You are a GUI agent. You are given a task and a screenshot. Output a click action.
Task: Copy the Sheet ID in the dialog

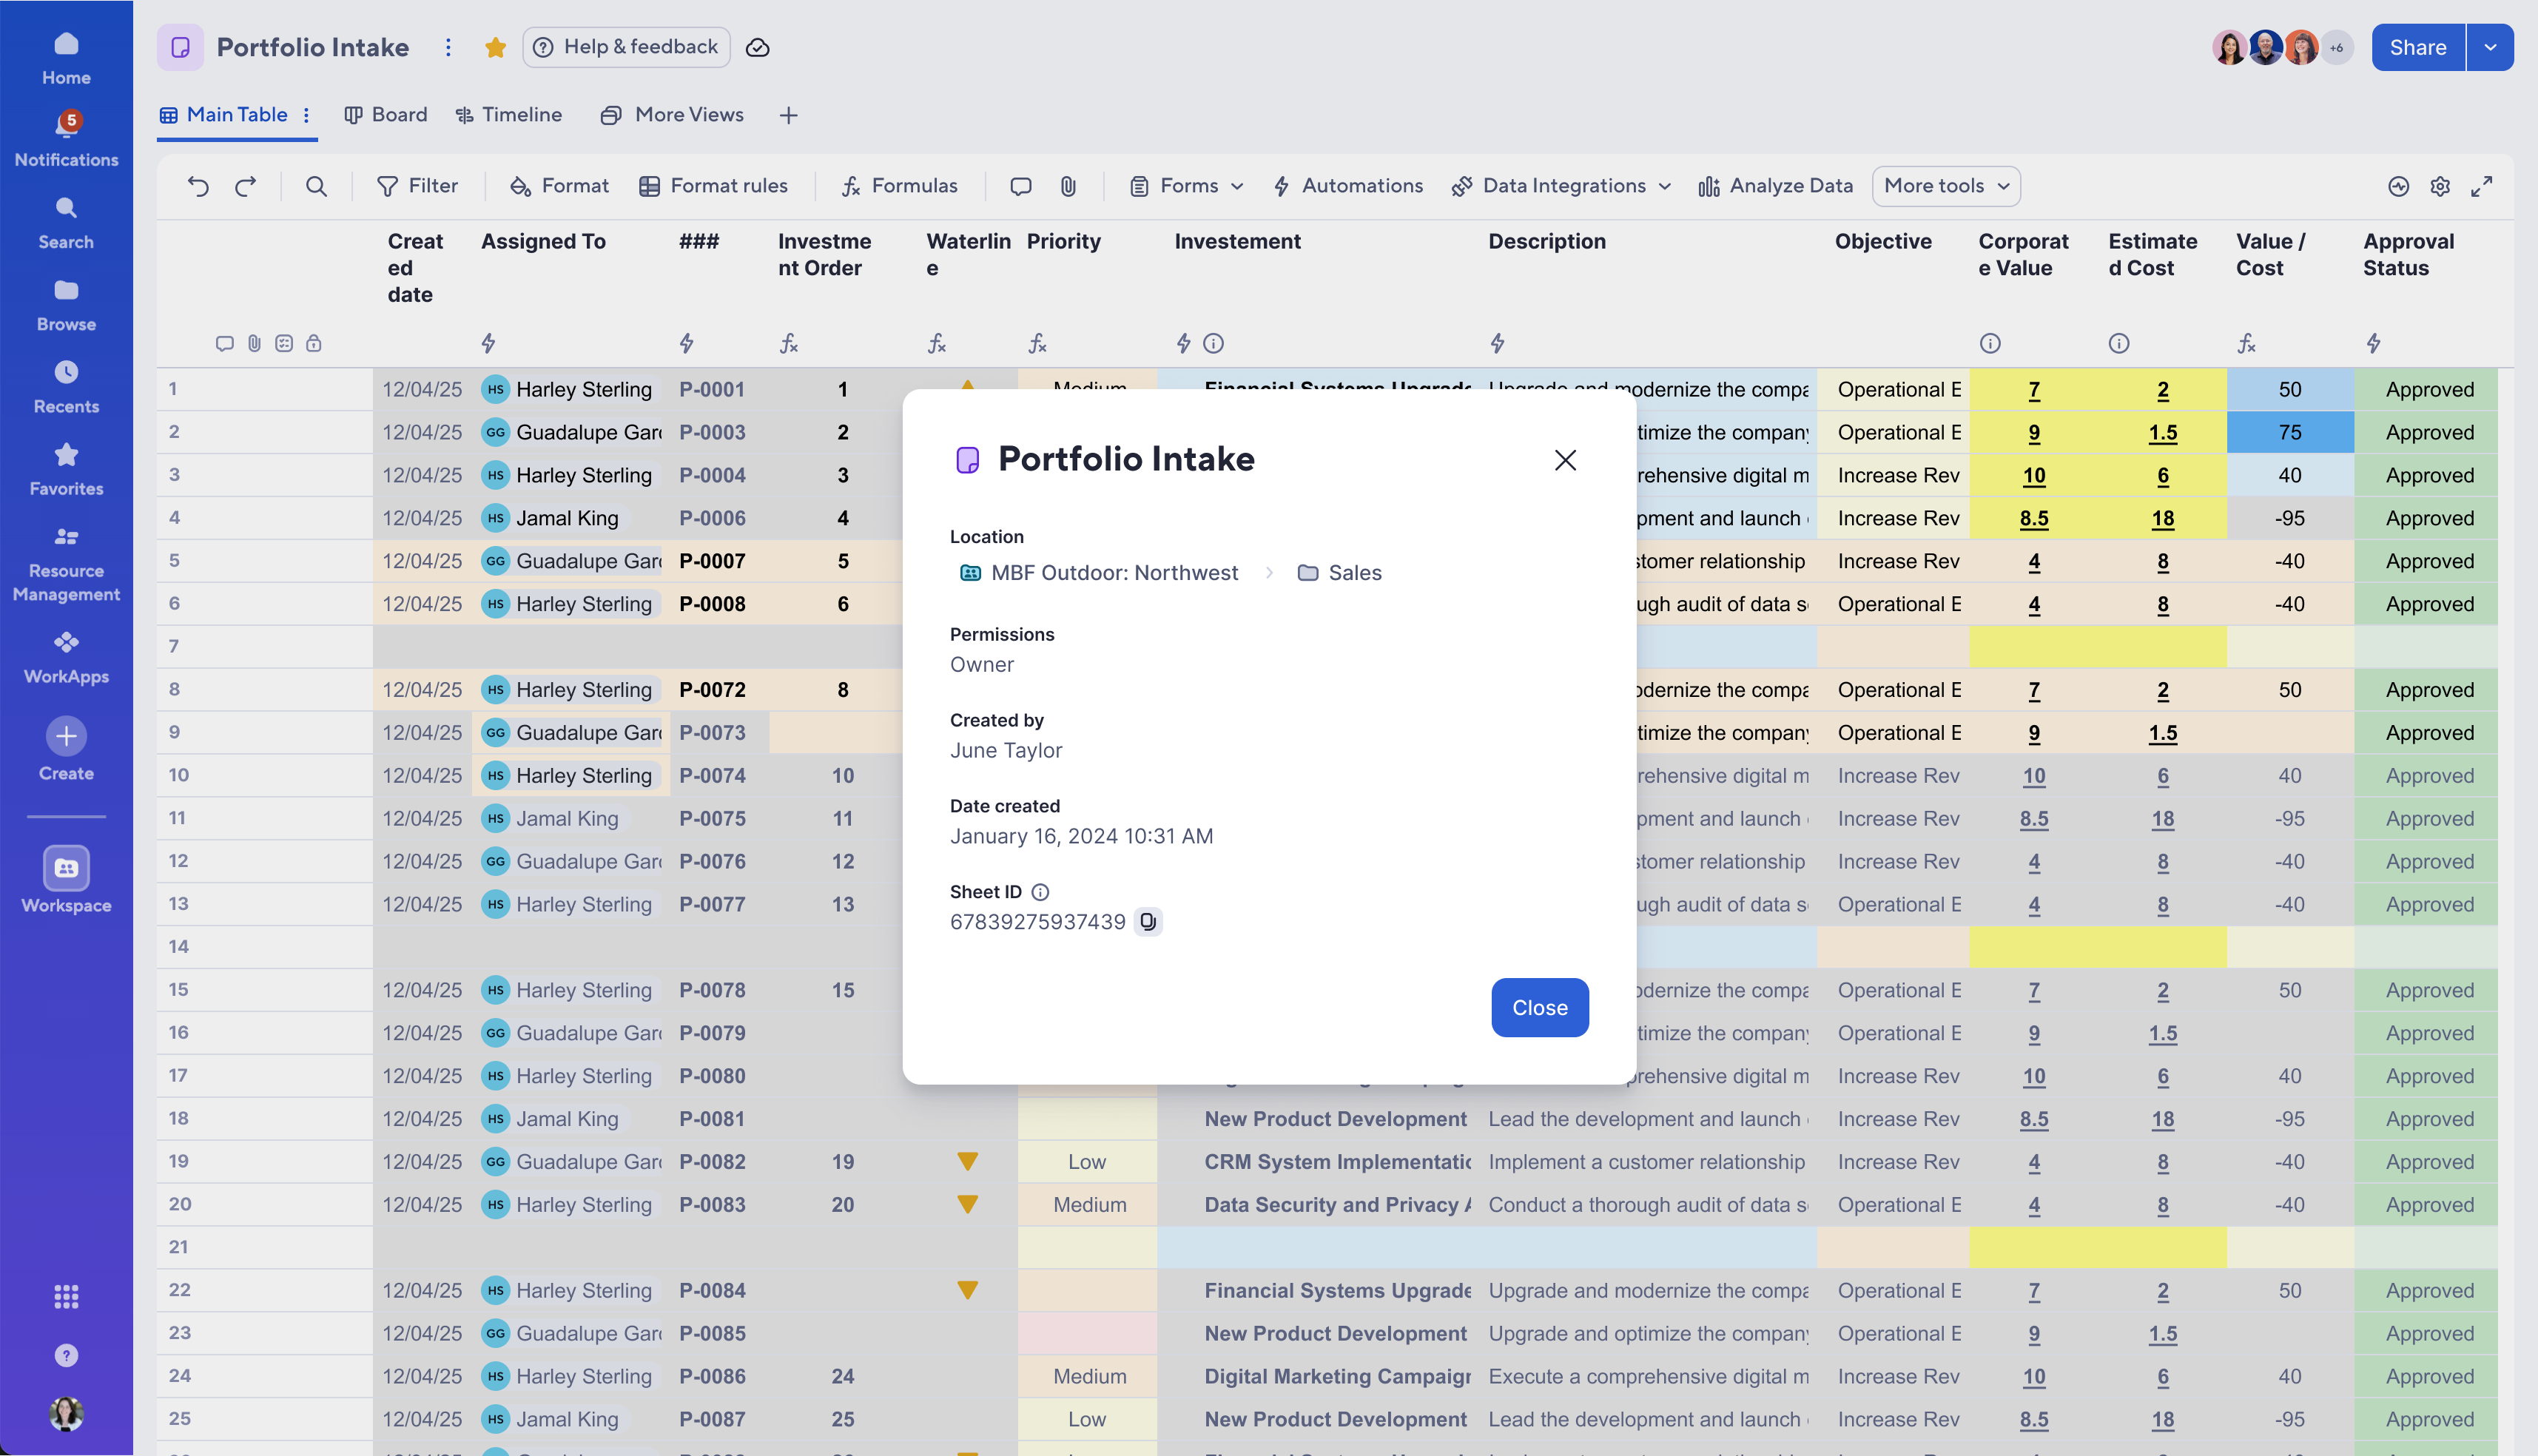(1148, 921)
